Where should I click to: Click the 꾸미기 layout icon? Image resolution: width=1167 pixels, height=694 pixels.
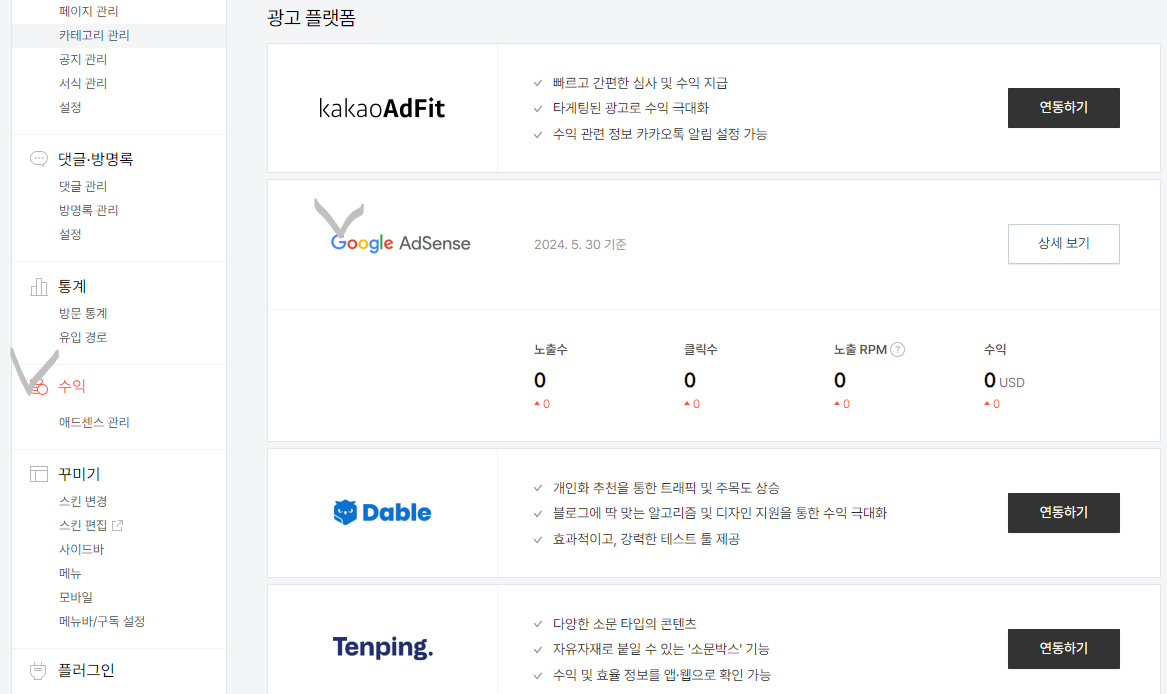tap(39, 474)
